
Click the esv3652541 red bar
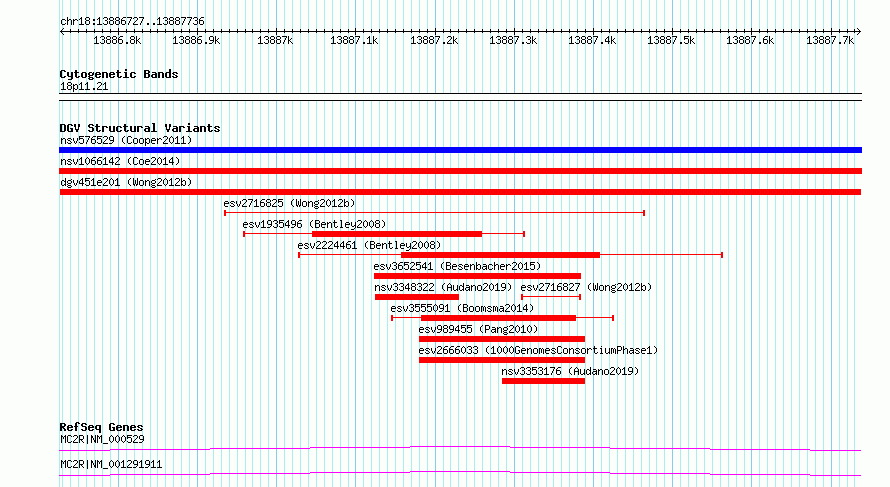pyautogui.click(x=477, y=276)
